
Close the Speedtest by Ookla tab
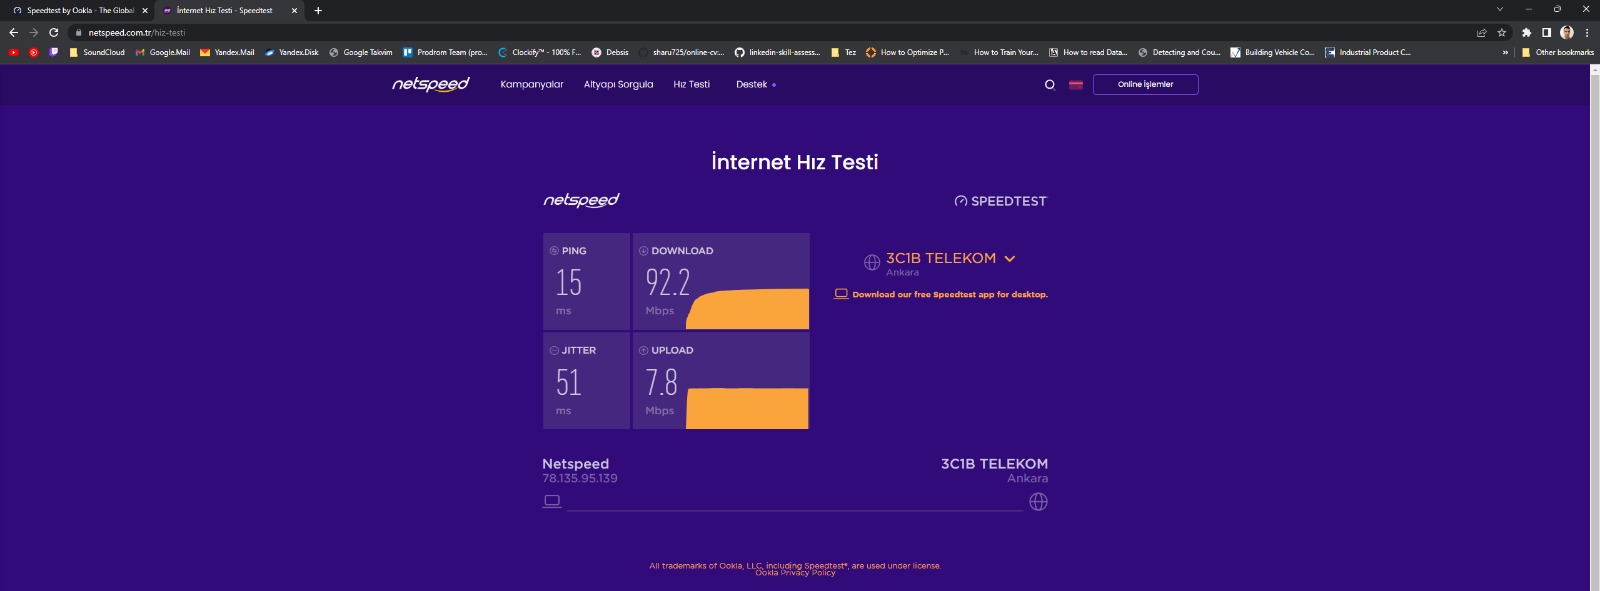click(145, 11)
